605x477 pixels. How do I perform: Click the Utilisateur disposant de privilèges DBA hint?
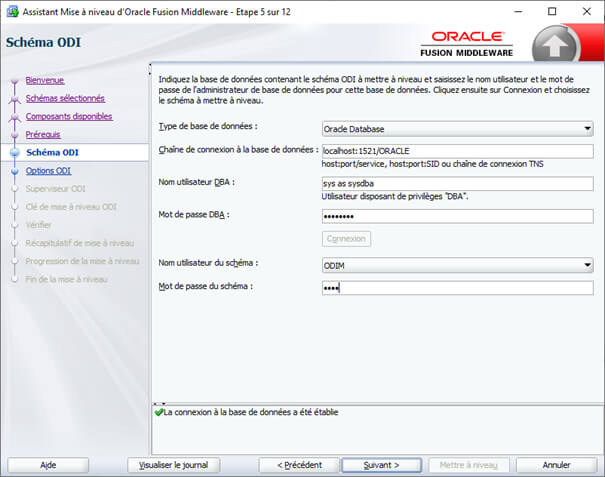pos(395,196)
